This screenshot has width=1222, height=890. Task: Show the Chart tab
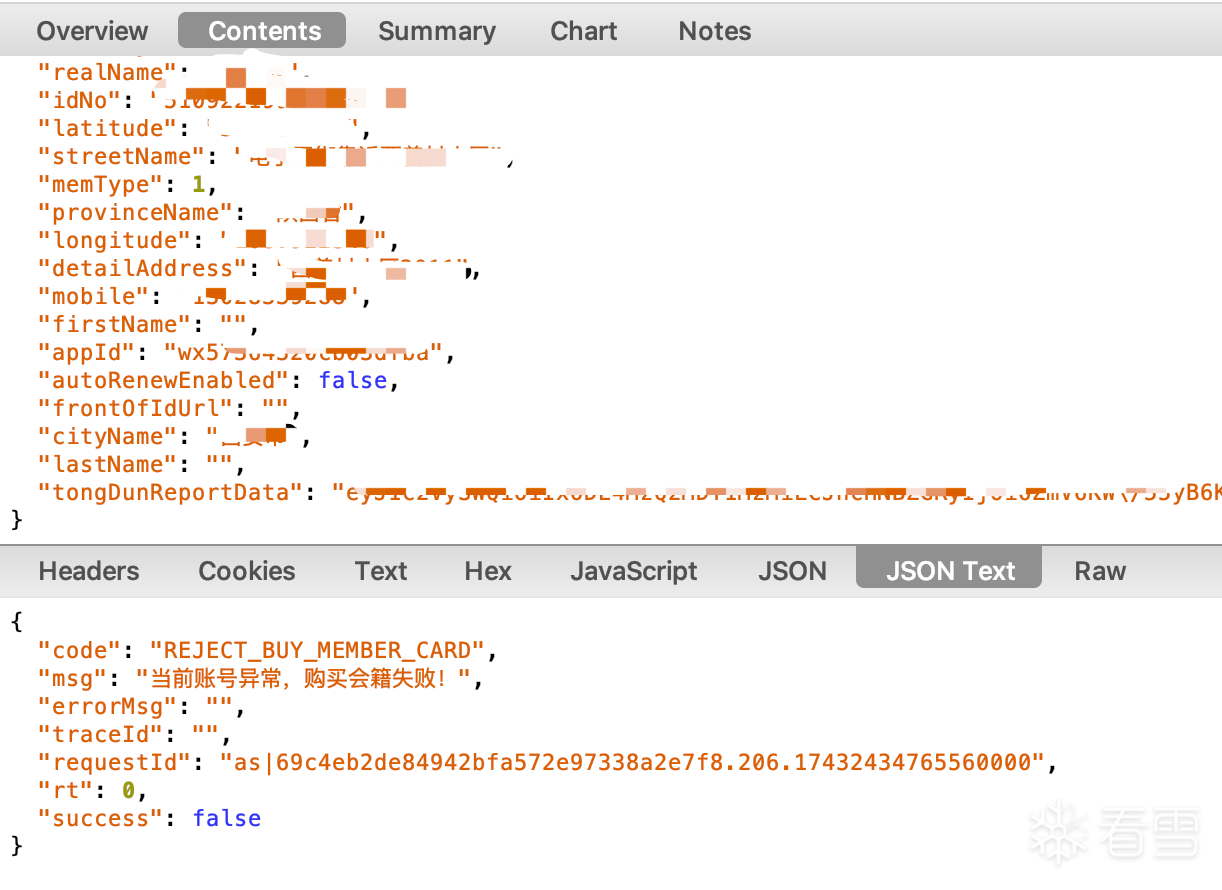click(583, 31)
